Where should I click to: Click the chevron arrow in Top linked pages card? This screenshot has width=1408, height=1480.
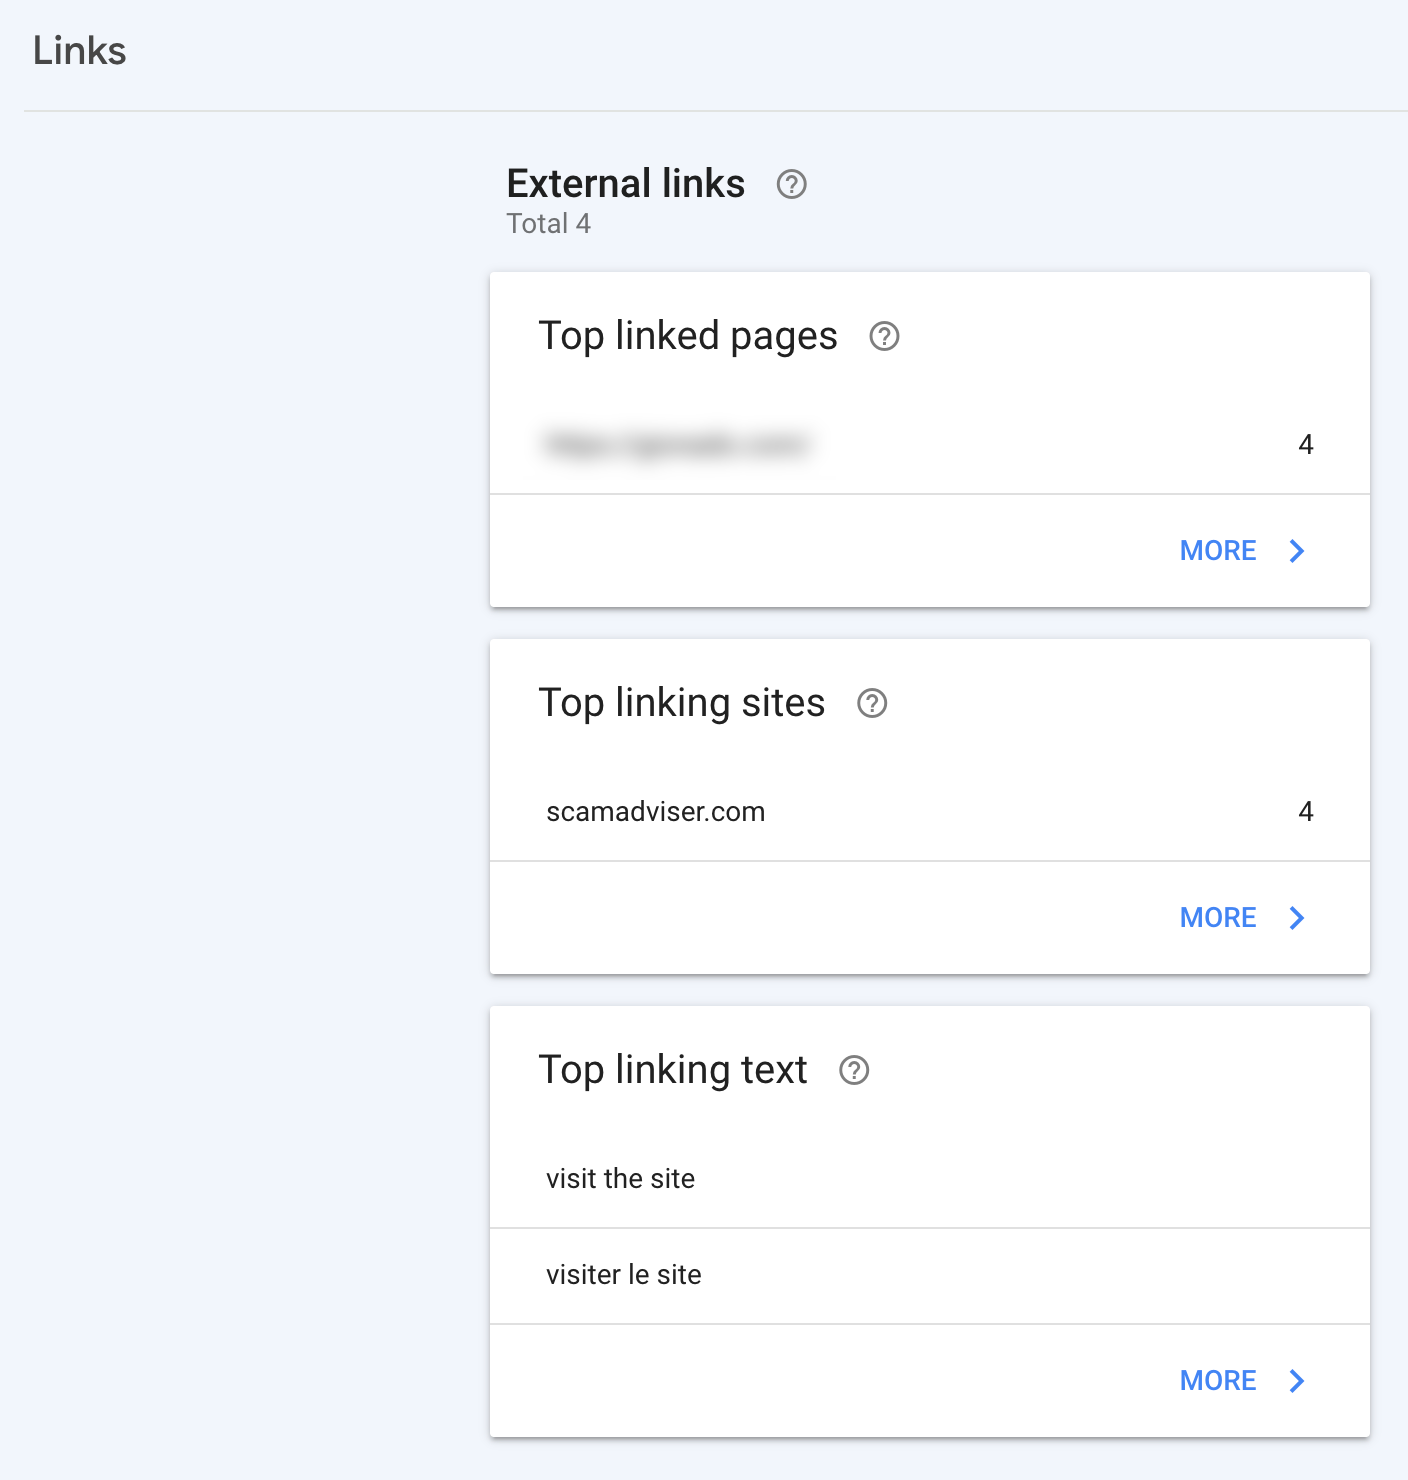point(1297,551)
